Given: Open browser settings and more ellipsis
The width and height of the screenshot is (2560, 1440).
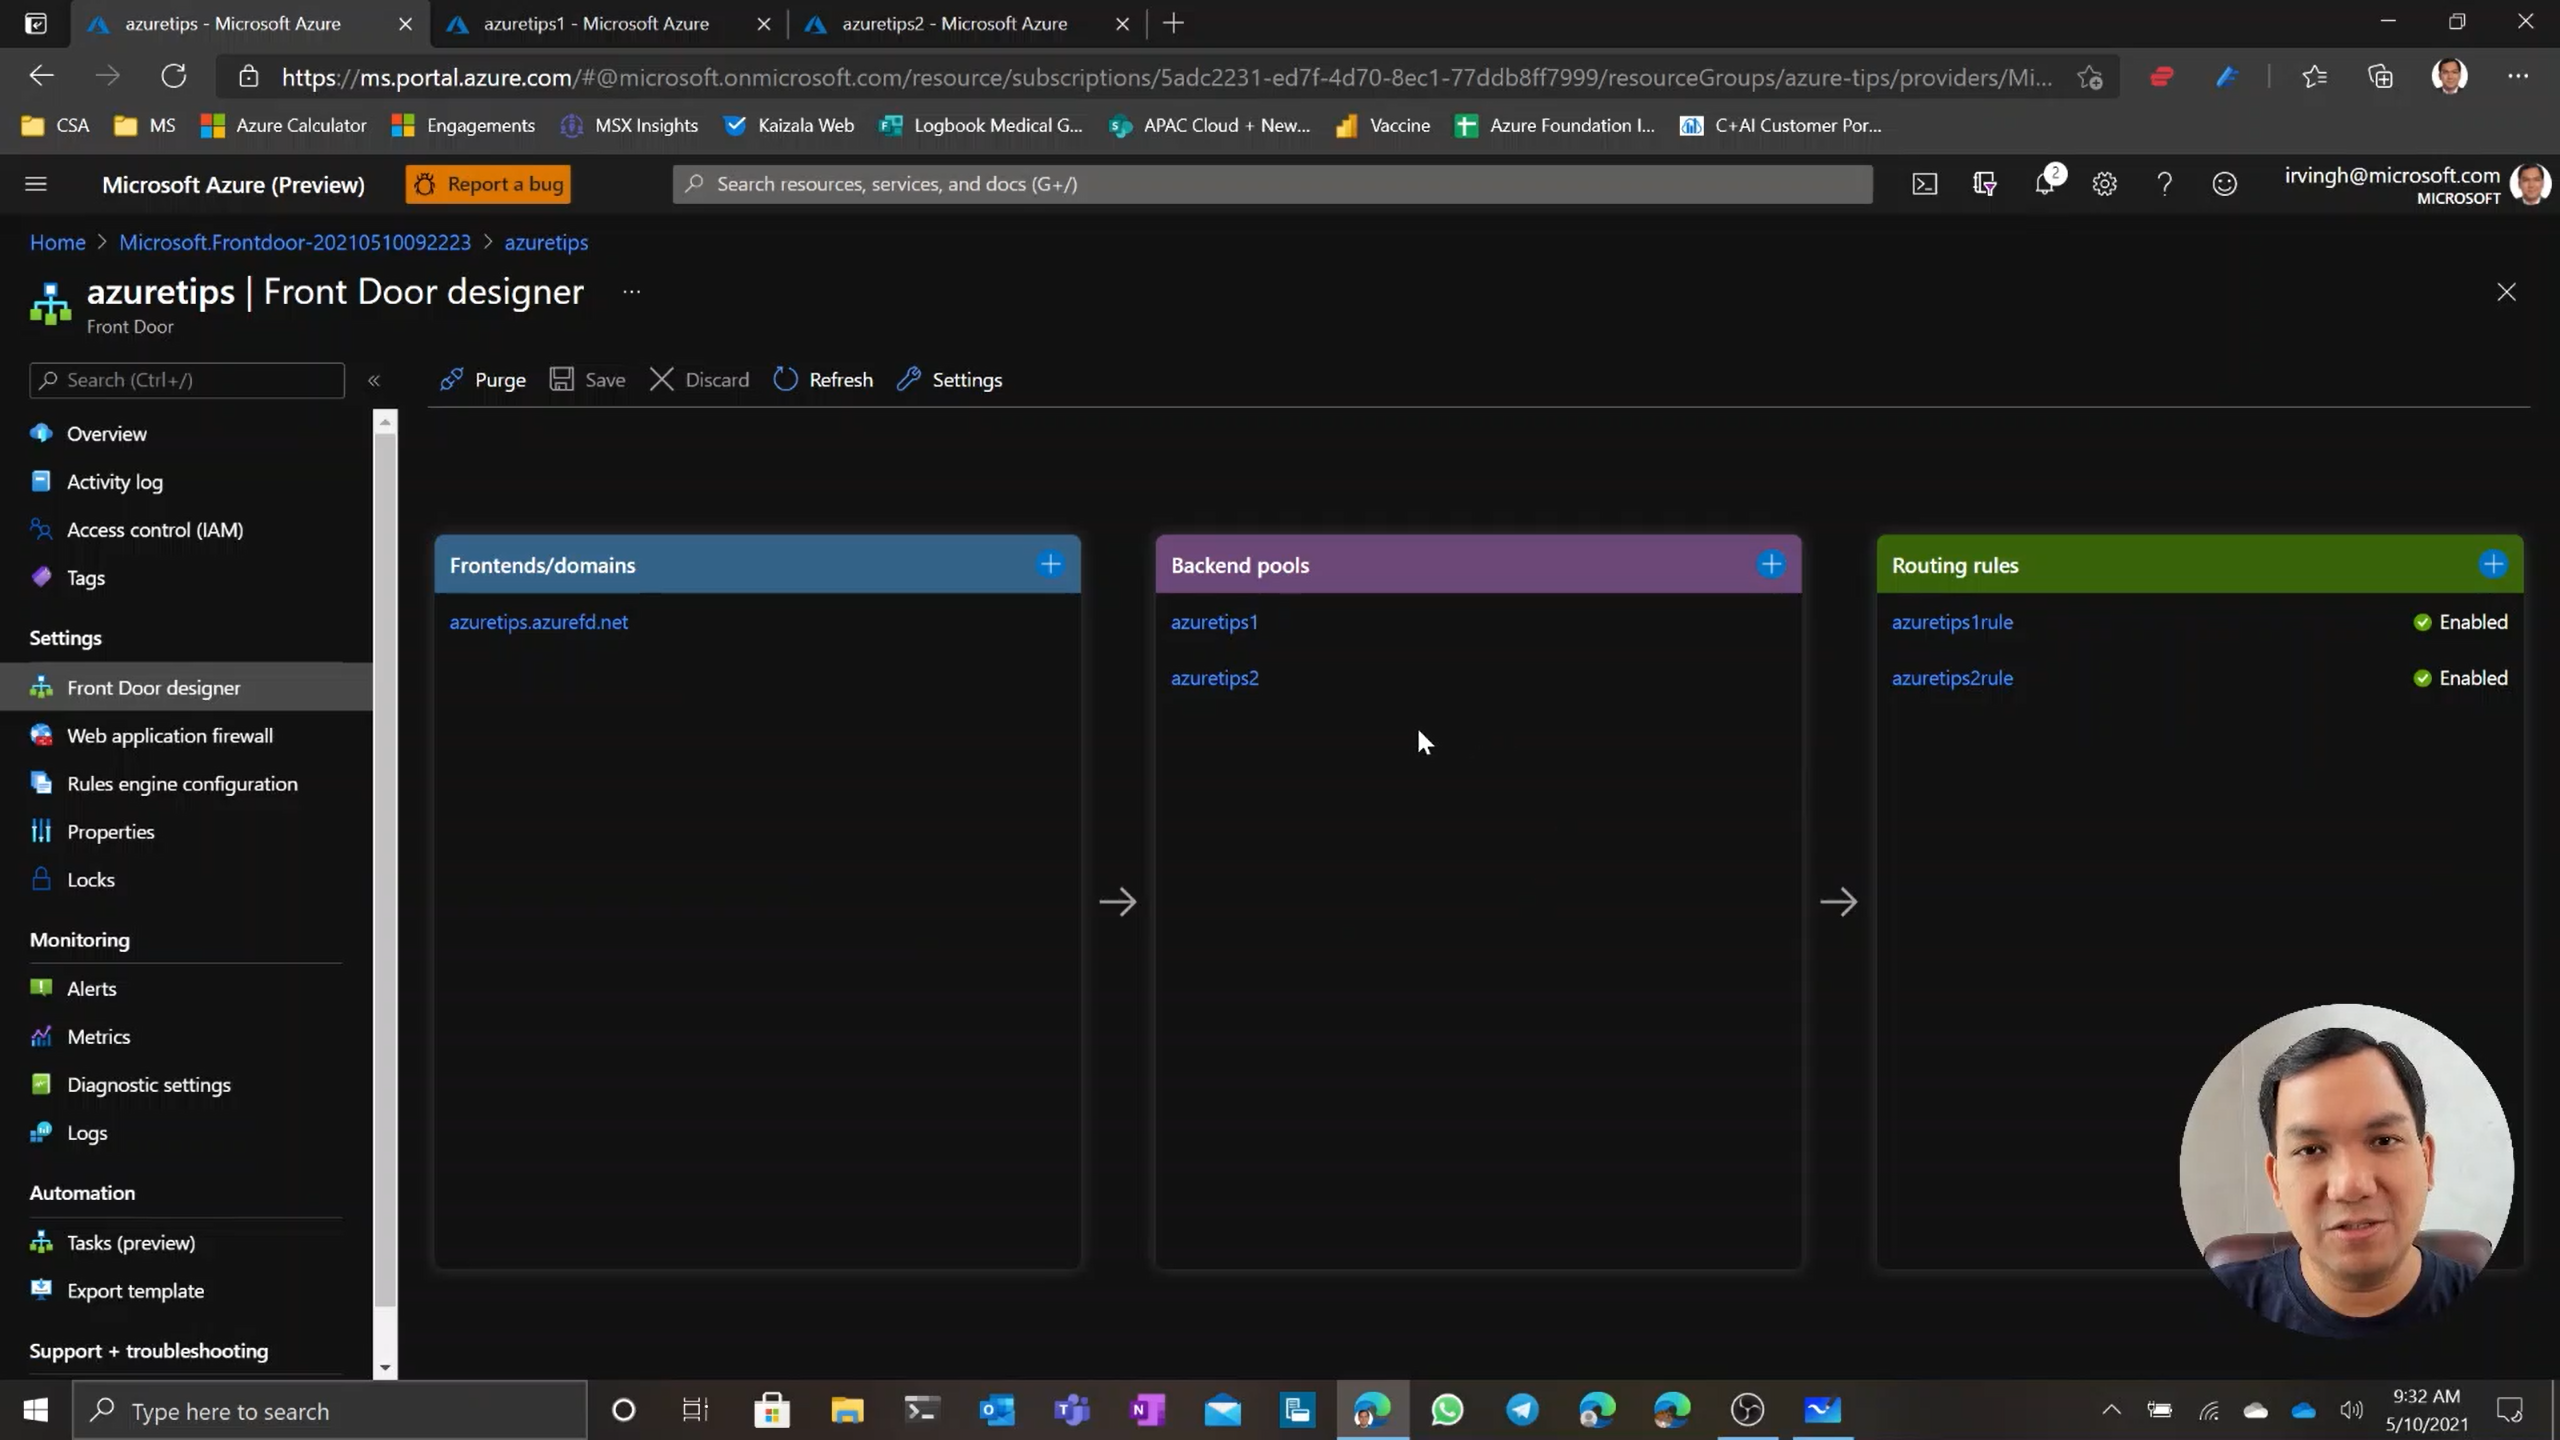Looking at the screenshot, I should tap(2517, 77).
